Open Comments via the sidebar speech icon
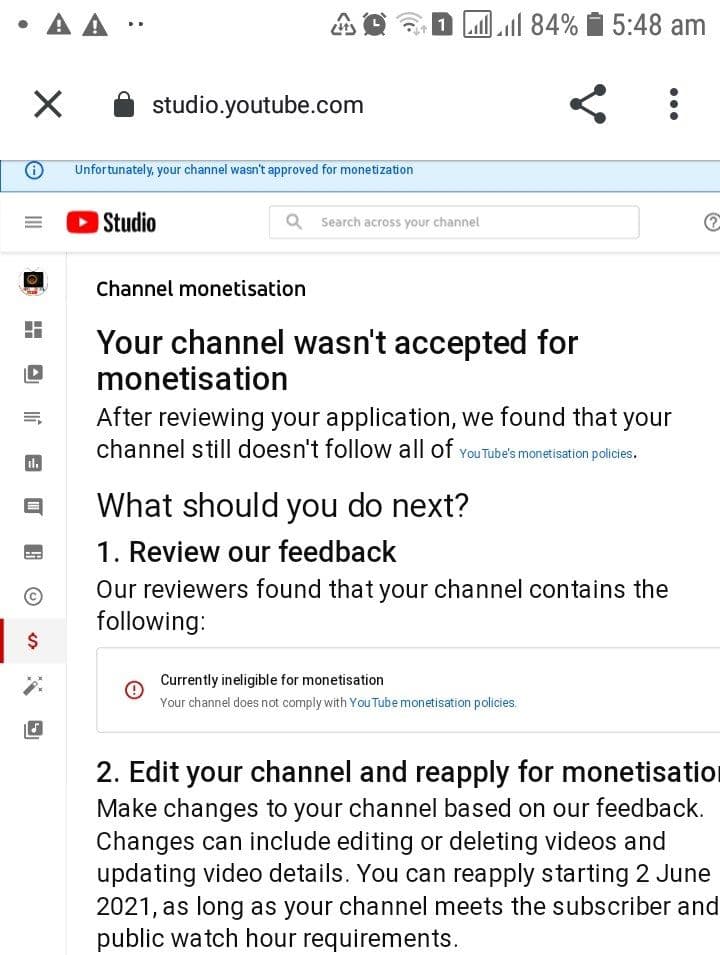Viewport: 720px width, 955px height. click(x=34, y=507)
